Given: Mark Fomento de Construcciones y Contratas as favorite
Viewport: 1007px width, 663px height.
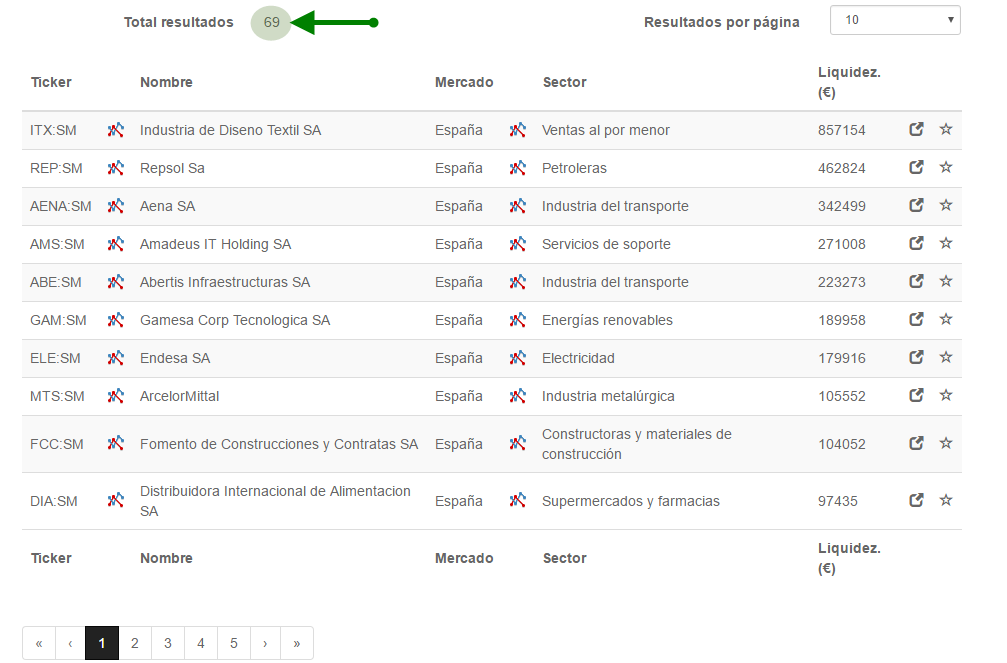Looking at the screenshot, I should coord(946,444).
